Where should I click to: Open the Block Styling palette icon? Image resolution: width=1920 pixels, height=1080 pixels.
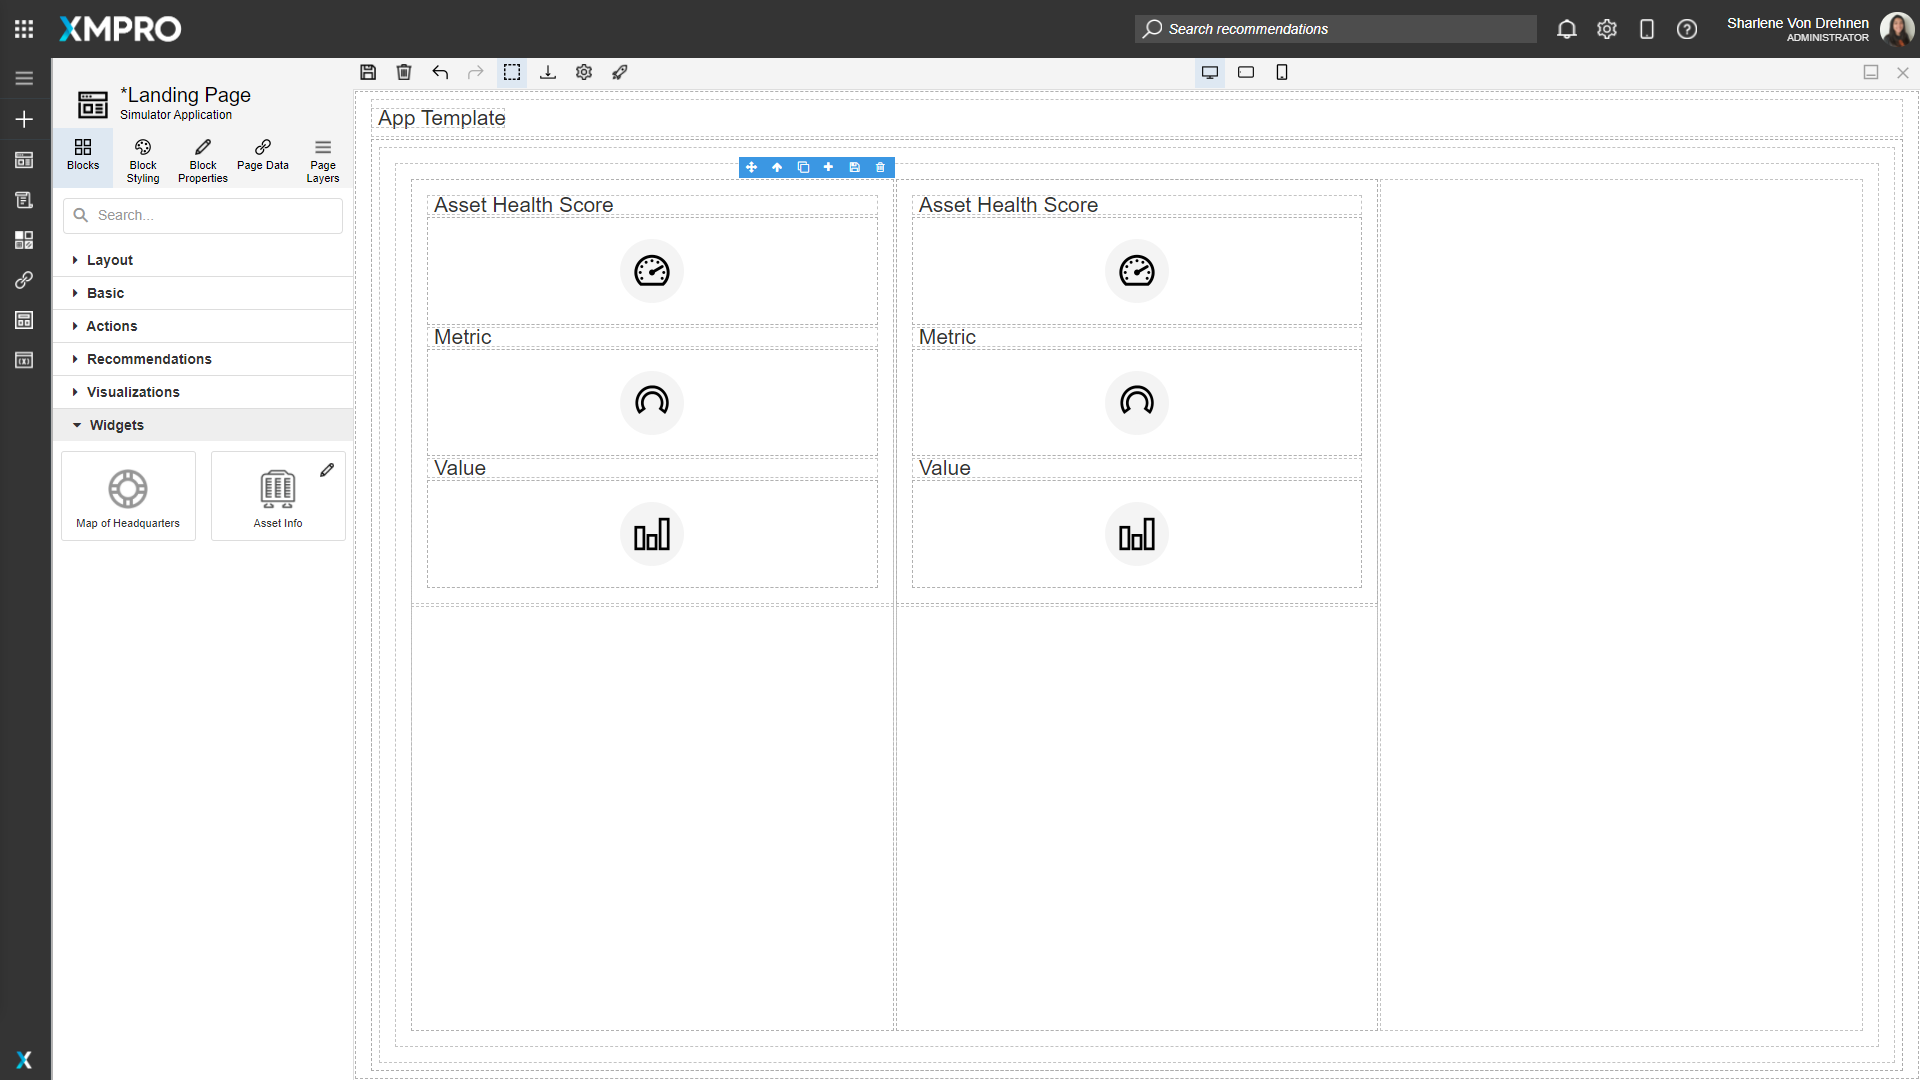(x=142, y=158)
